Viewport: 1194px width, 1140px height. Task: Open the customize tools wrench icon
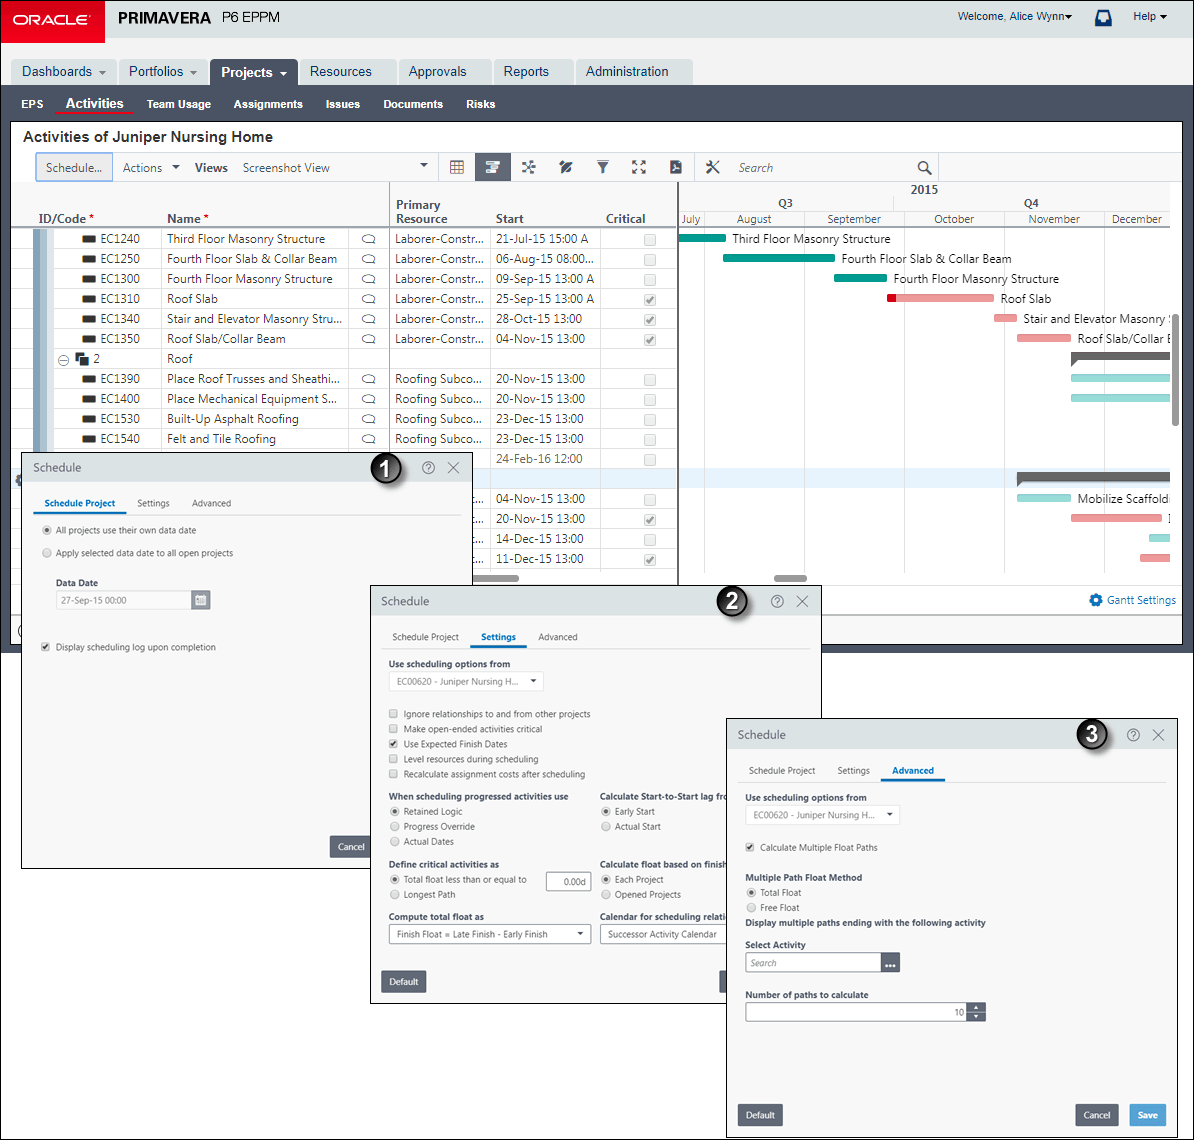point(713,168)
